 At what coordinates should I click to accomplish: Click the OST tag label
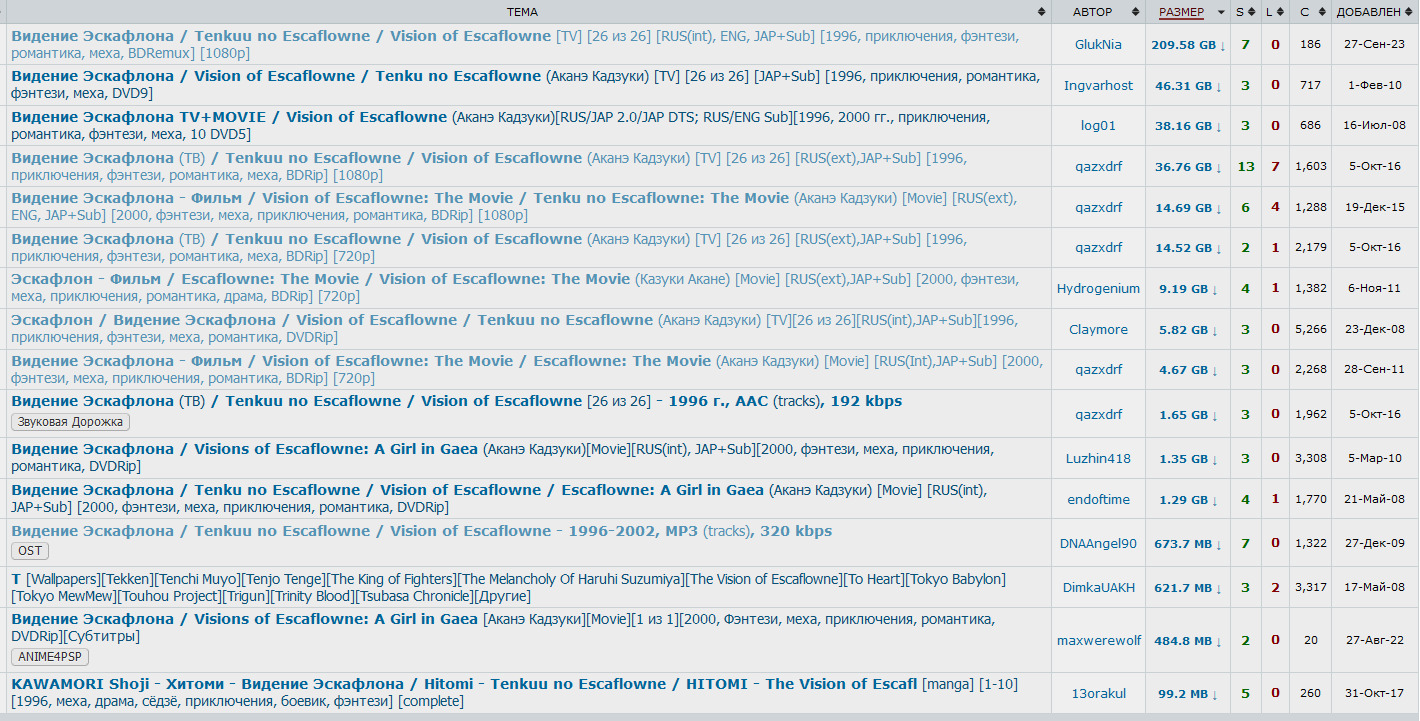(30, 551)
